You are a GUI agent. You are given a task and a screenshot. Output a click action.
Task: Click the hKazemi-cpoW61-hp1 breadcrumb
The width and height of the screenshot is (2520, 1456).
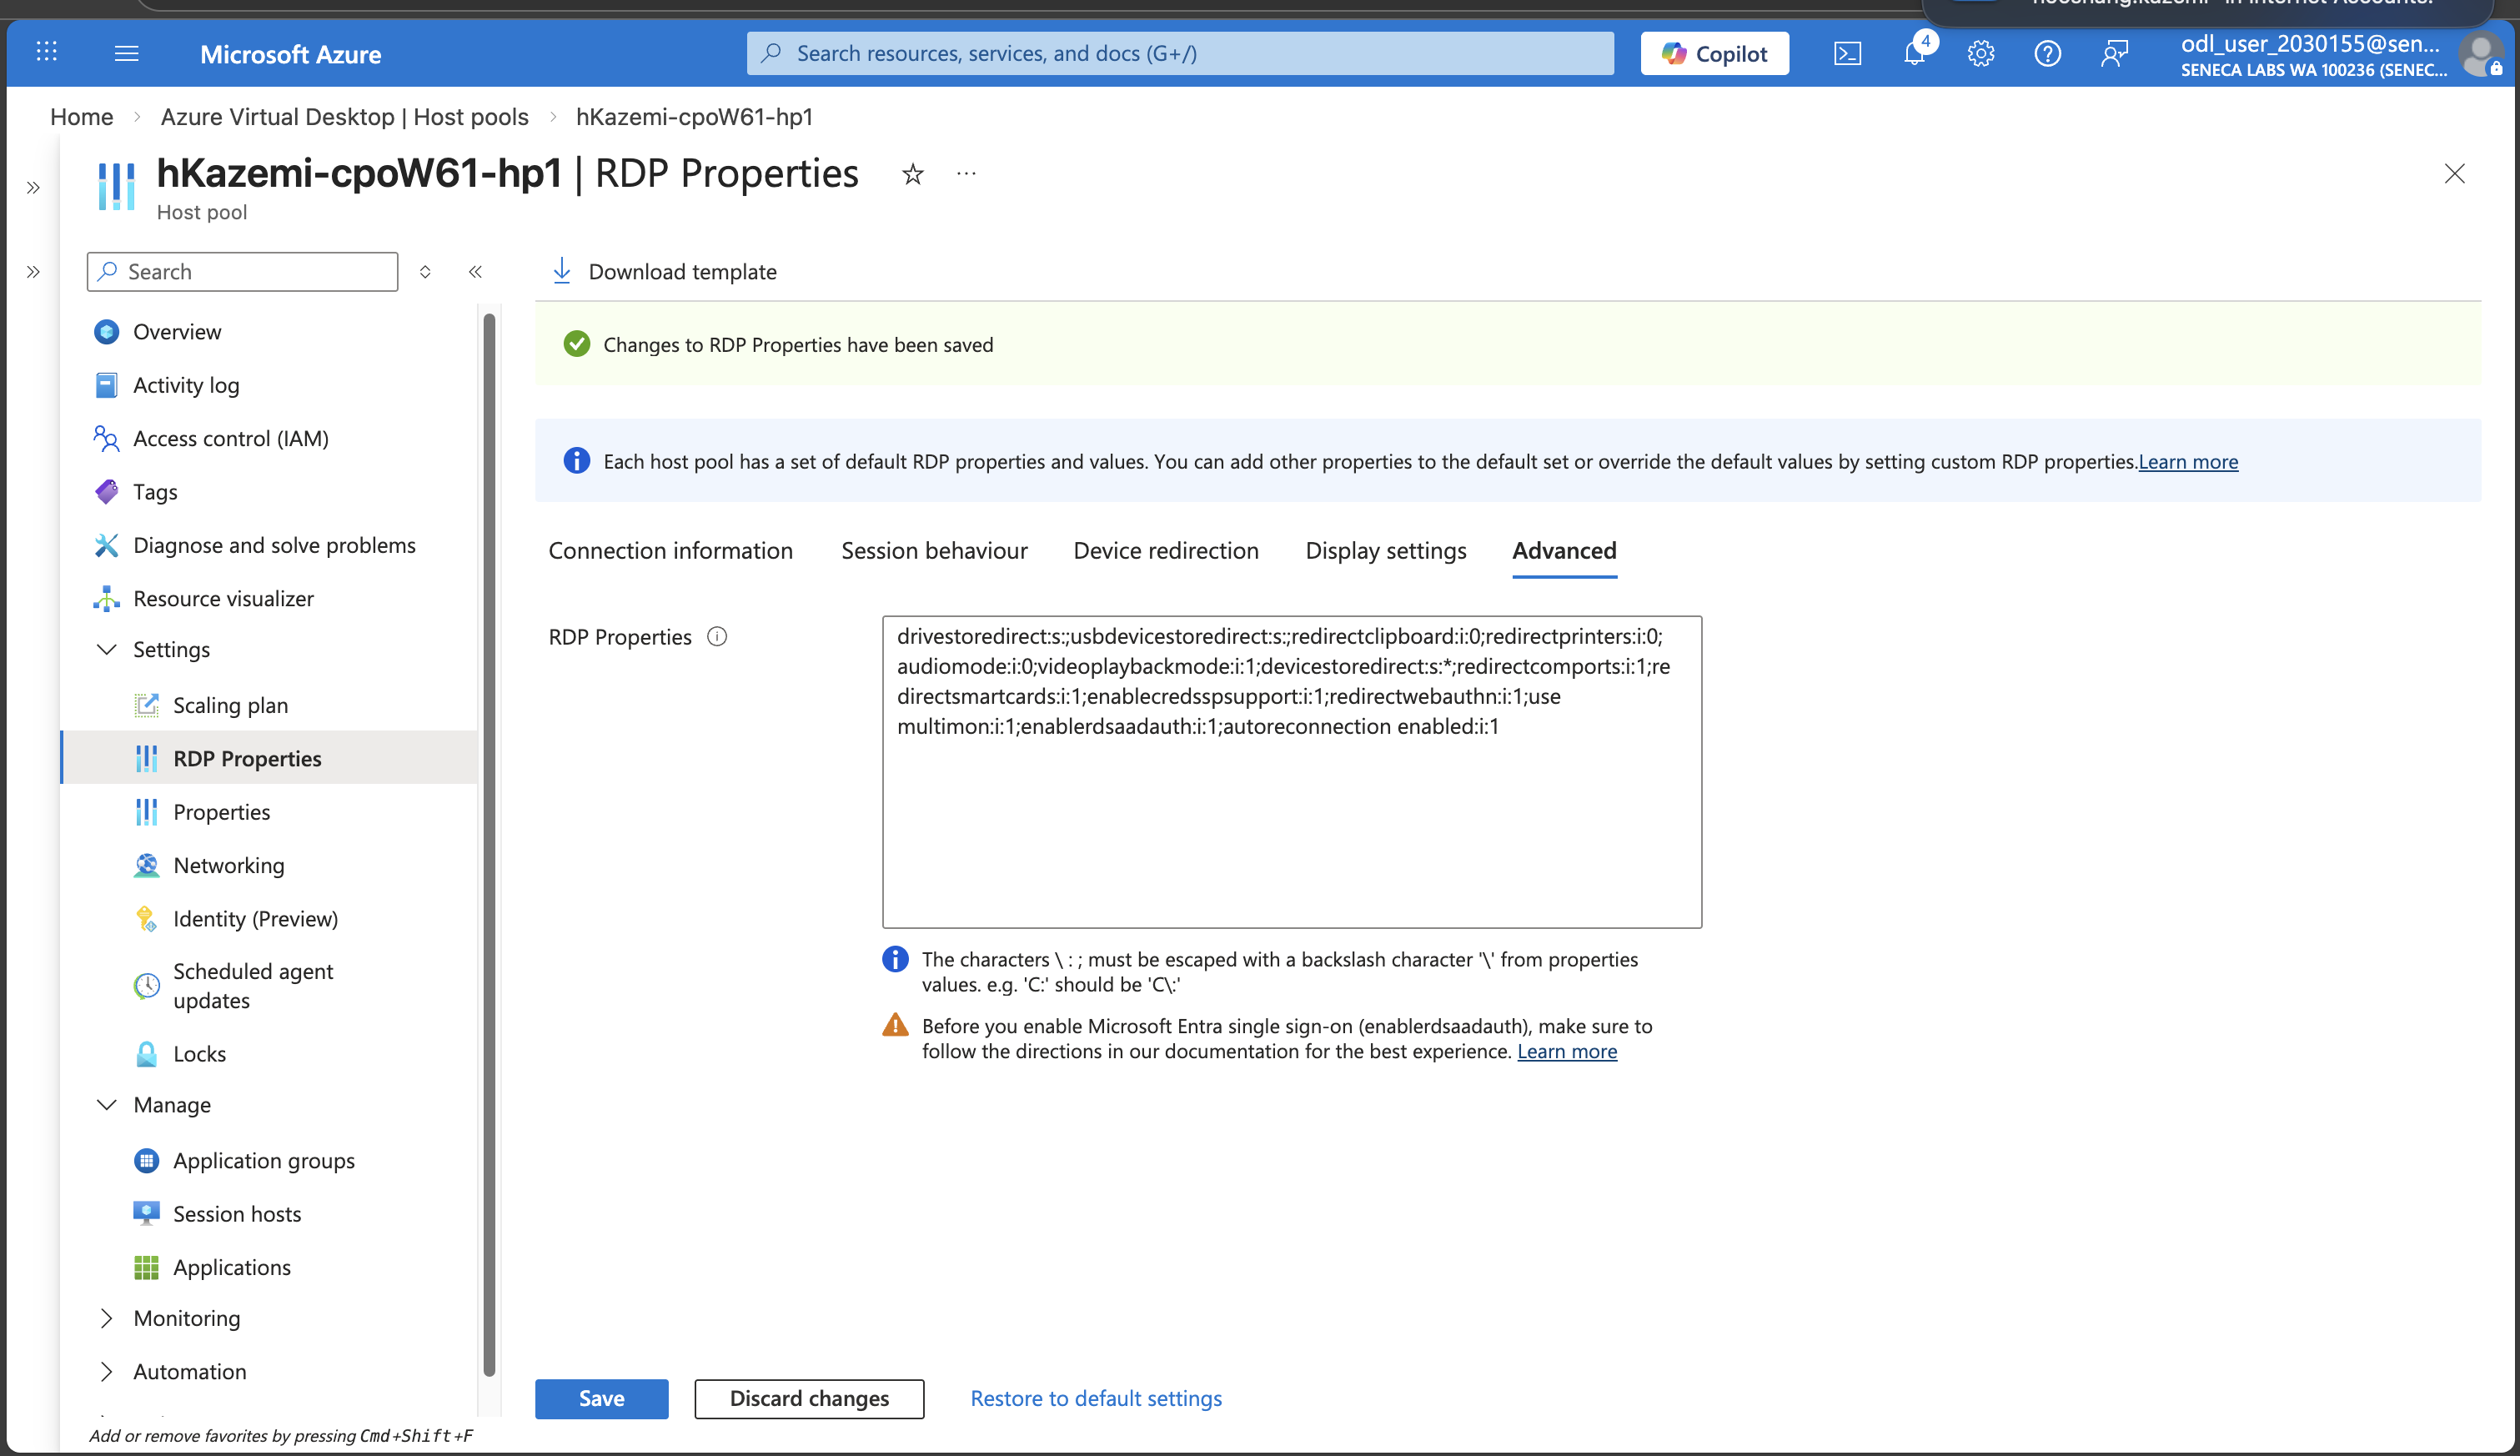point(694,117)
